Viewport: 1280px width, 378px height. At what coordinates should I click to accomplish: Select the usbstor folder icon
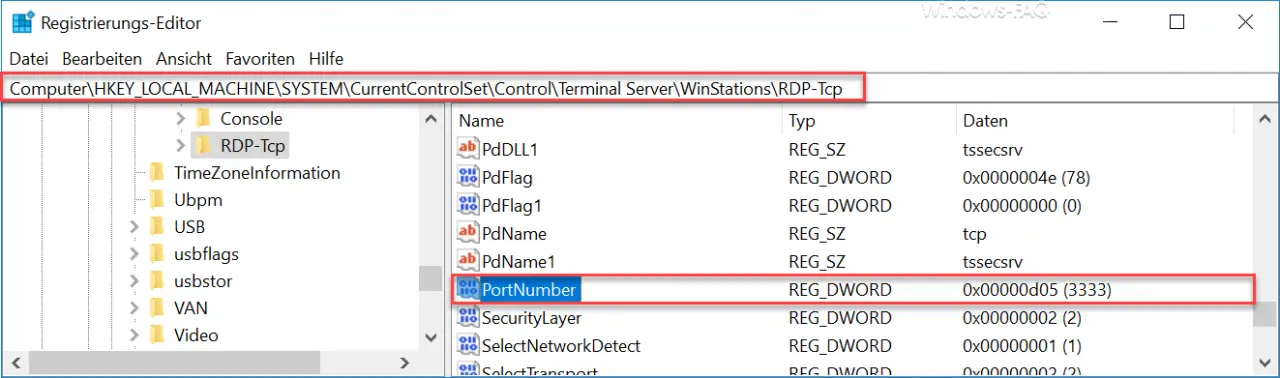coord(156,281)
